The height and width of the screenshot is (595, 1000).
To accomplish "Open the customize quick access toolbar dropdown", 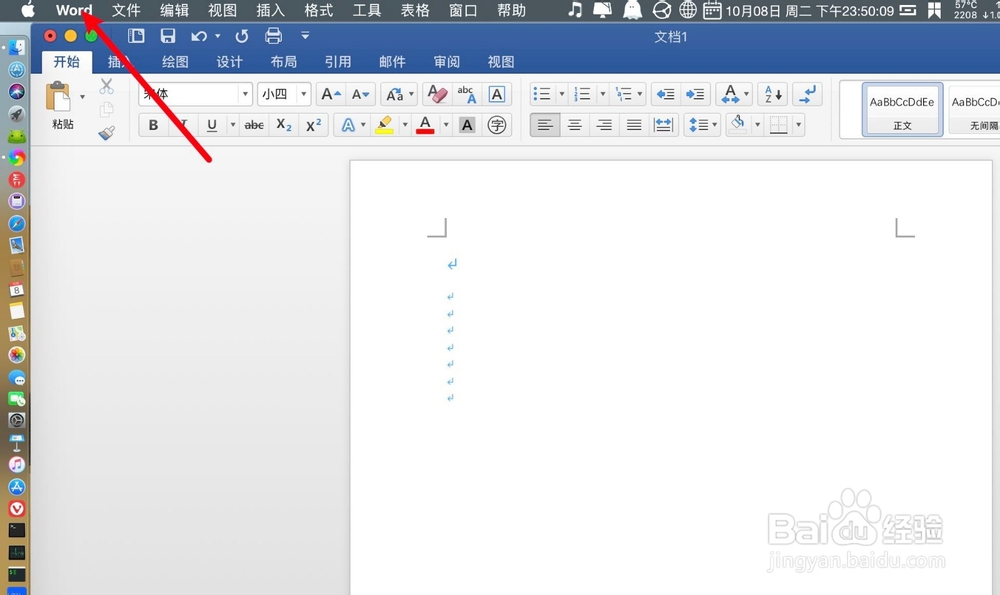I will [x=305, y=36].
